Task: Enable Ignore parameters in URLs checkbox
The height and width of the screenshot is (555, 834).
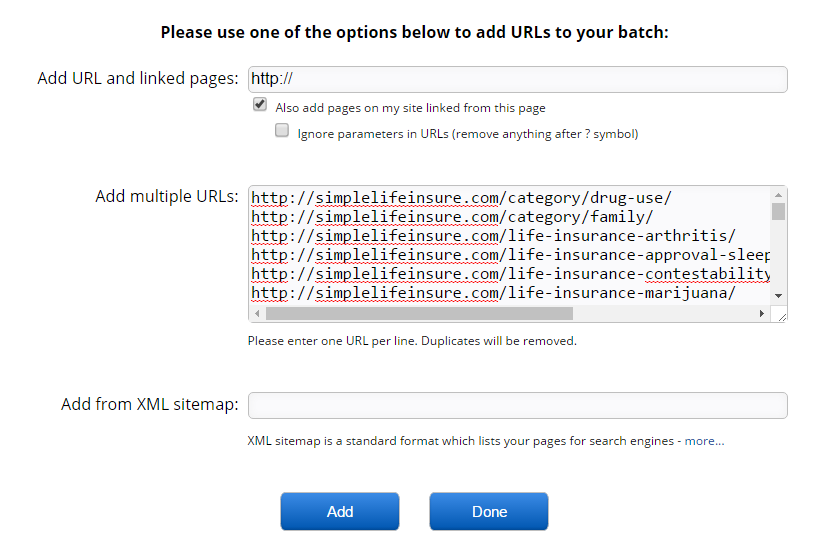Action: 282,131
